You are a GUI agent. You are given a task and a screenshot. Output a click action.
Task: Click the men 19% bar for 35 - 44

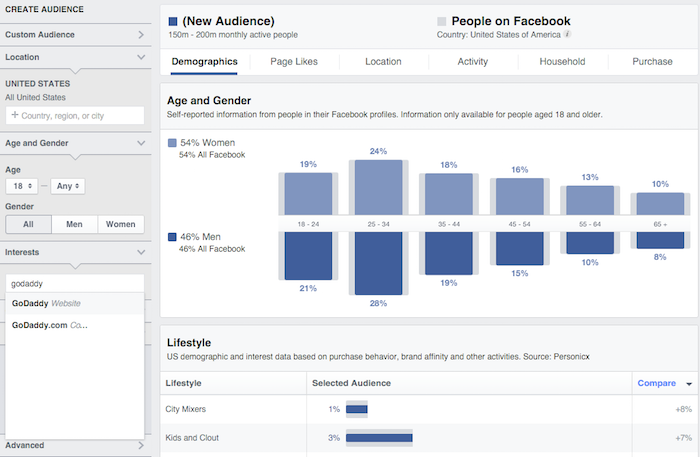pos(449,253)
